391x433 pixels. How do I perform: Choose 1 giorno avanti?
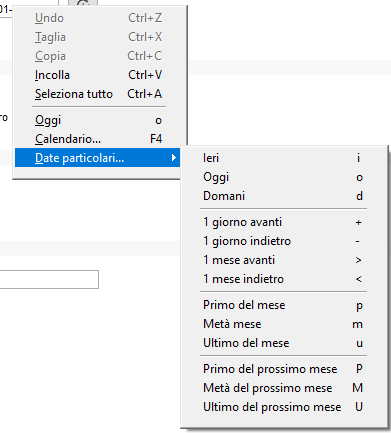click(284, 222)
